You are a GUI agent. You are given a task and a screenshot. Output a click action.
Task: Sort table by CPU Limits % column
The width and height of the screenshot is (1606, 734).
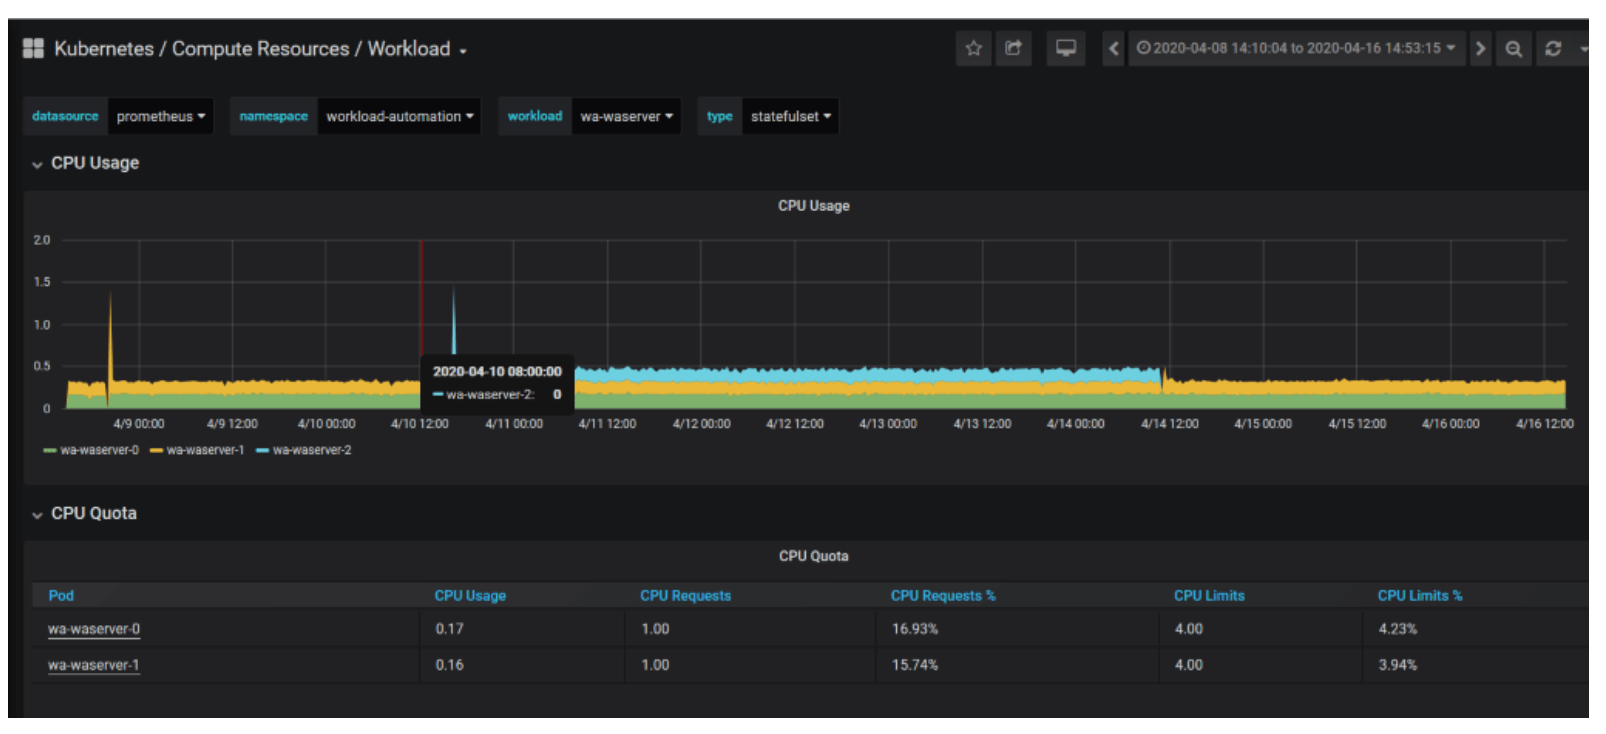point(1419,595)
